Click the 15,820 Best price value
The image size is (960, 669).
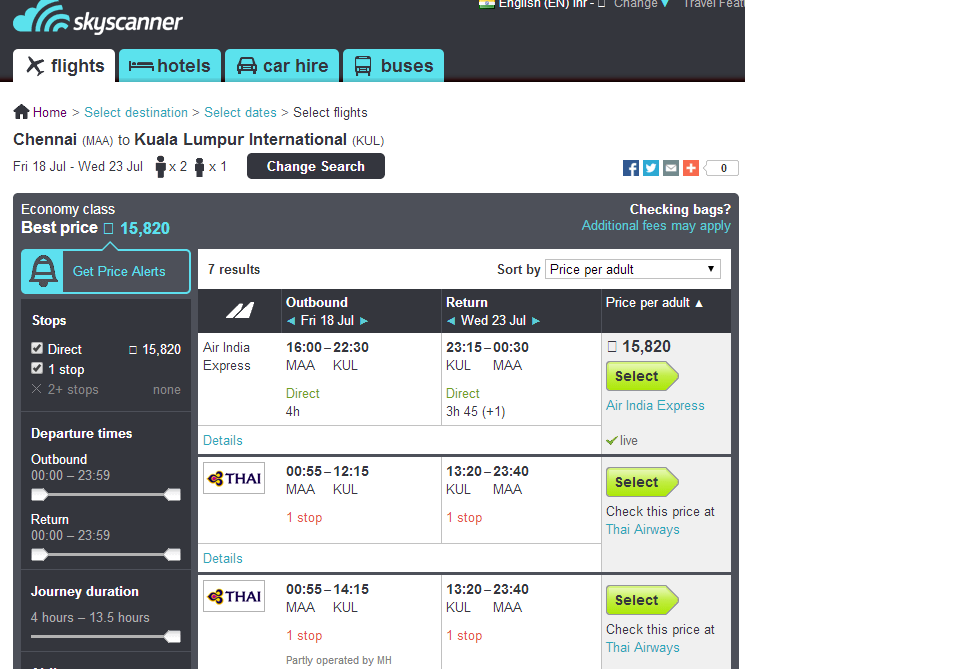(145, 228)
